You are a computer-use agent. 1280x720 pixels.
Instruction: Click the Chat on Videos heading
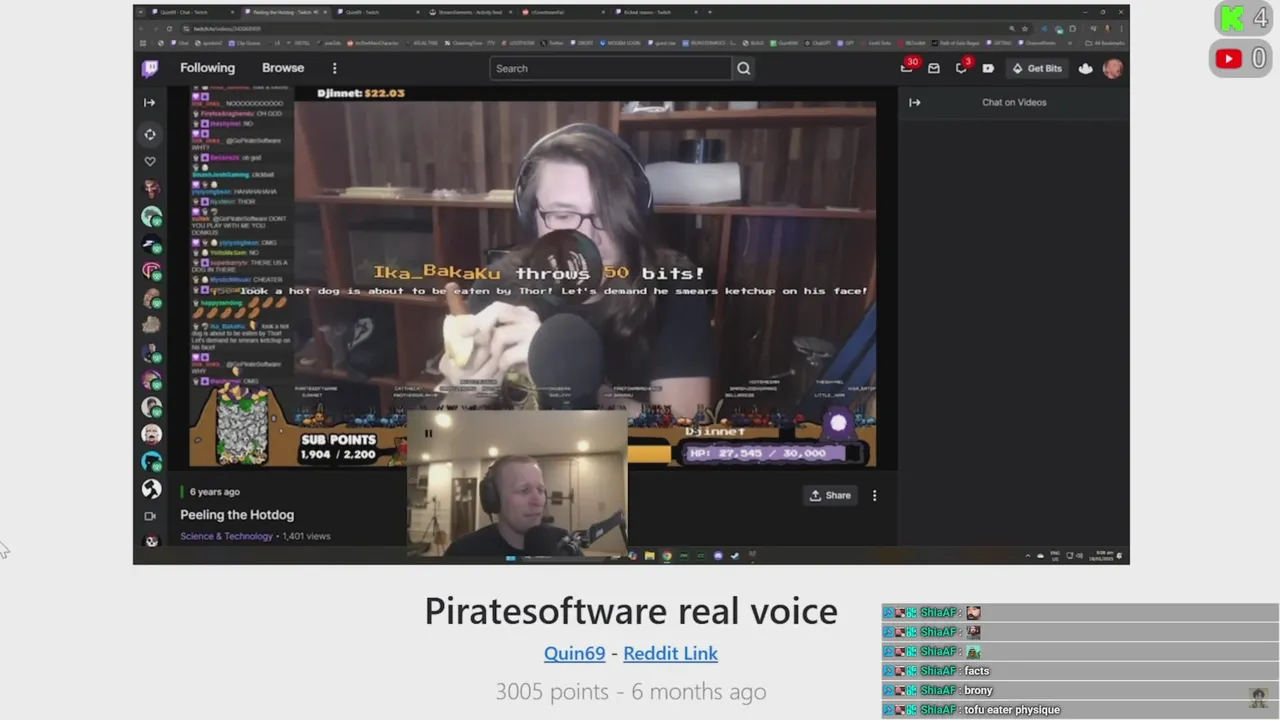pos(1014,102)
